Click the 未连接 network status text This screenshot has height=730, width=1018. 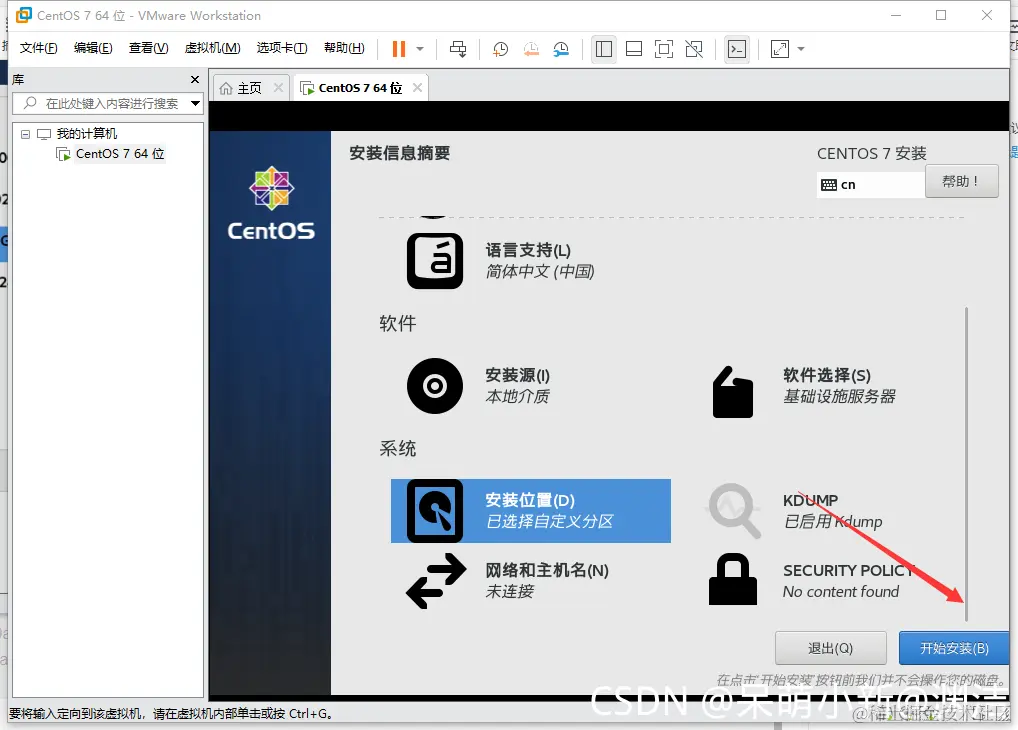[510, 591]
